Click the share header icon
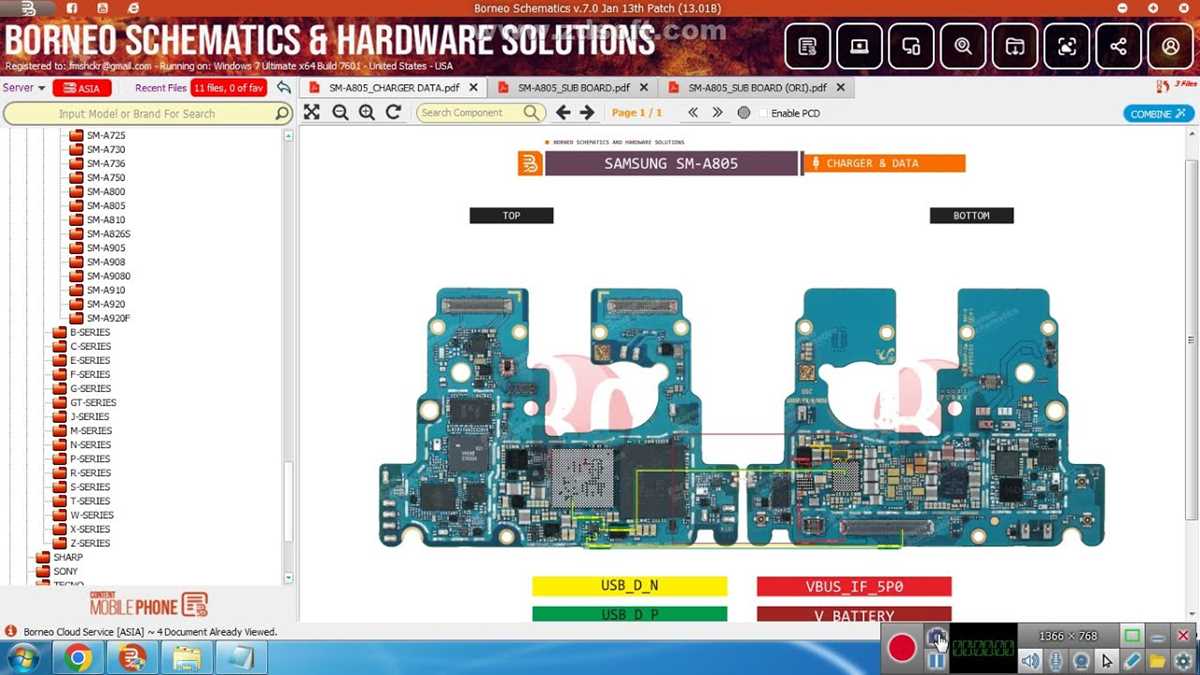Screen dimensions: 1200x675 pos(1119,46)
